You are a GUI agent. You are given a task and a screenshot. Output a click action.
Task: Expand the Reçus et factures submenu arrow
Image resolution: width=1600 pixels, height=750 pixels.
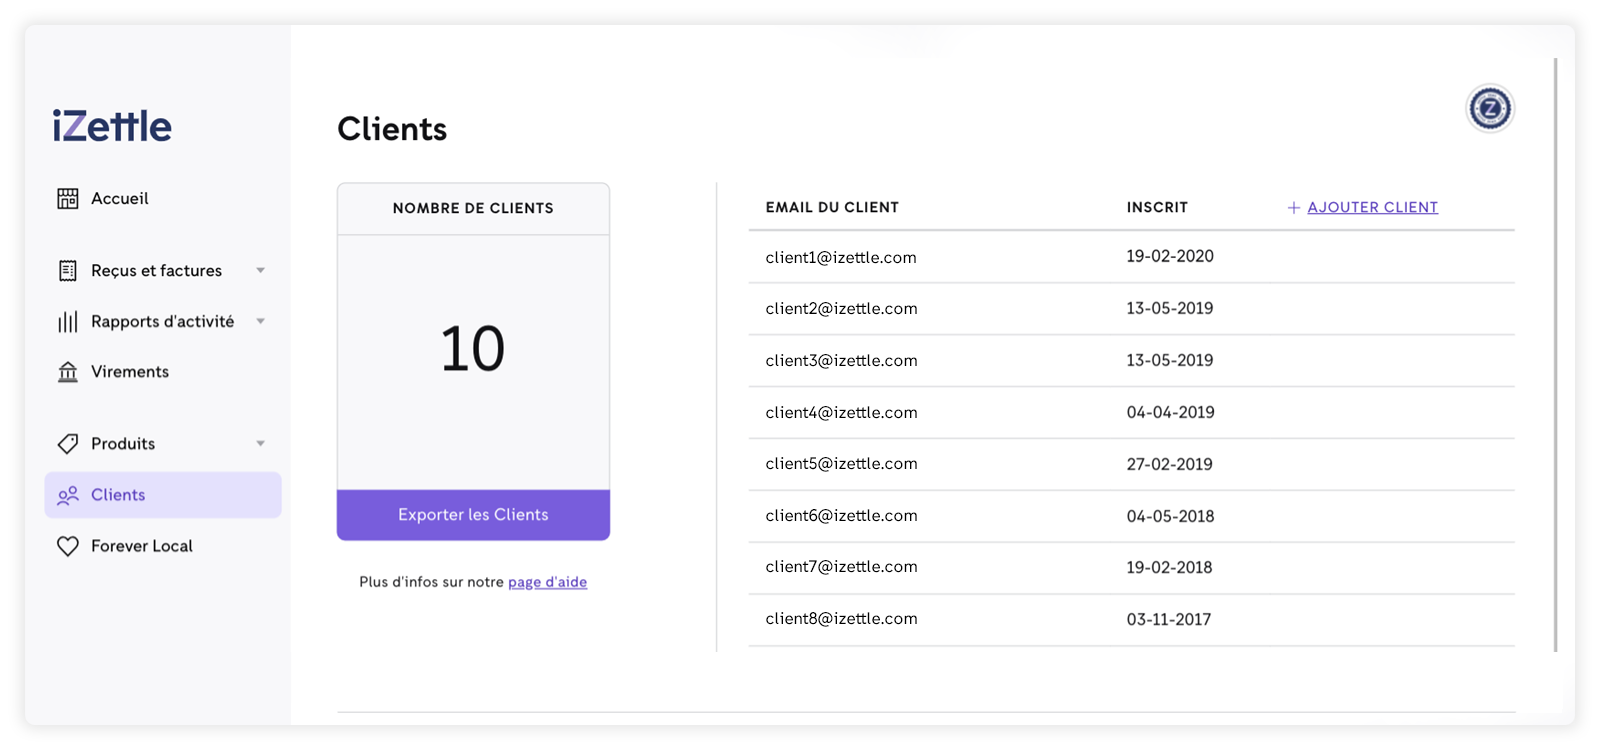tap(260, 271)
